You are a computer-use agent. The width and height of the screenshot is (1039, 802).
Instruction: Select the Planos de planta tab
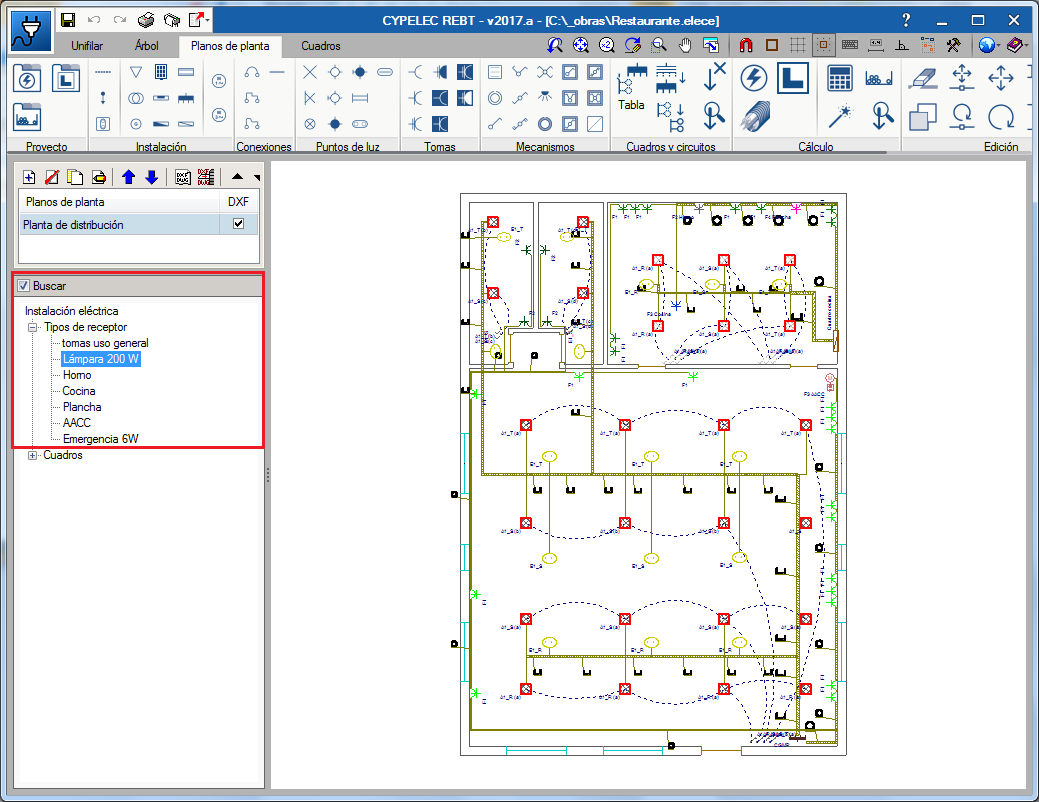[230, 46]
